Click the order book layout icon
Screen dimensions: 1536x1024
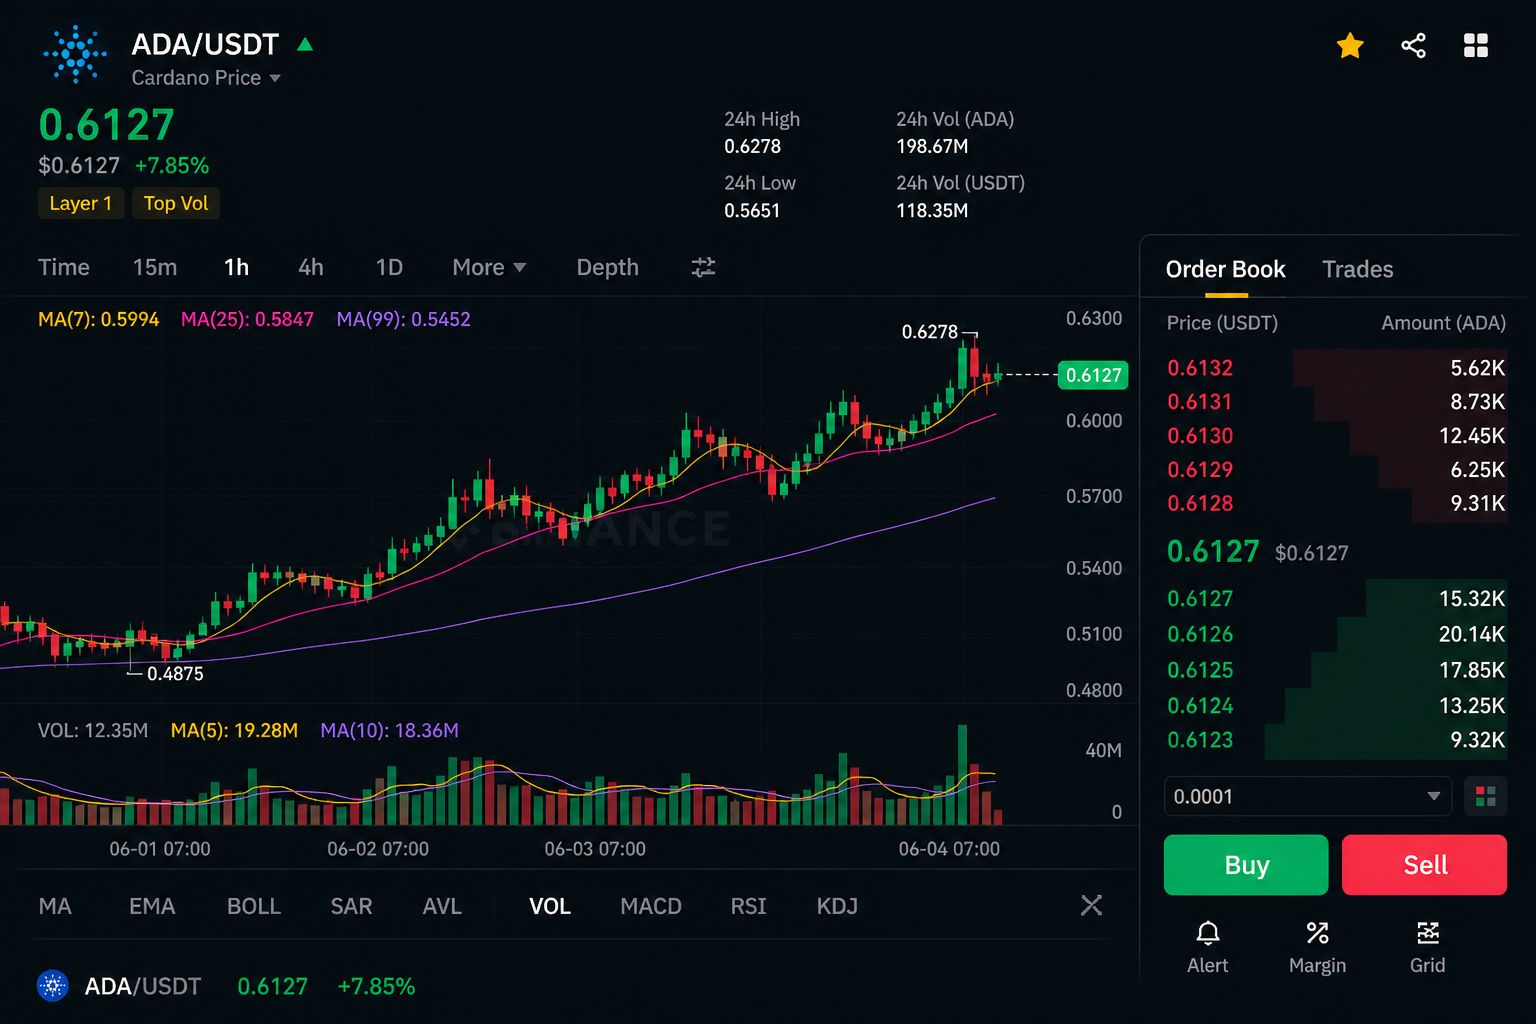[1485, 797]
